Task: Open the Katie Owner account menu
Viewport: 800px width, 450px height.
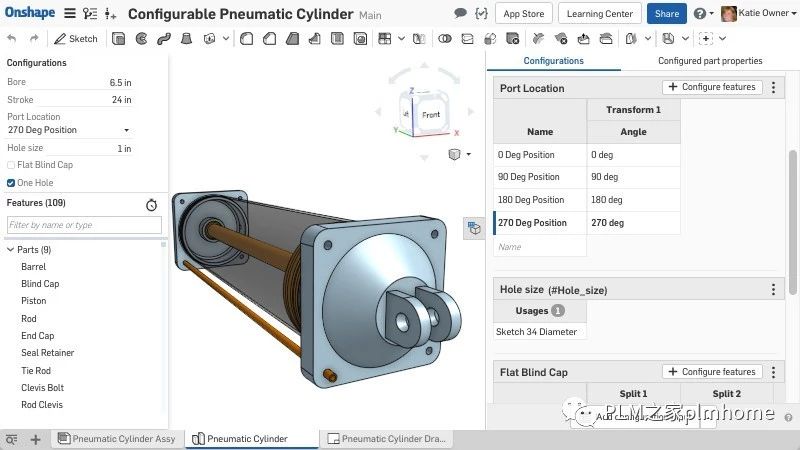Action: [759, 13]
